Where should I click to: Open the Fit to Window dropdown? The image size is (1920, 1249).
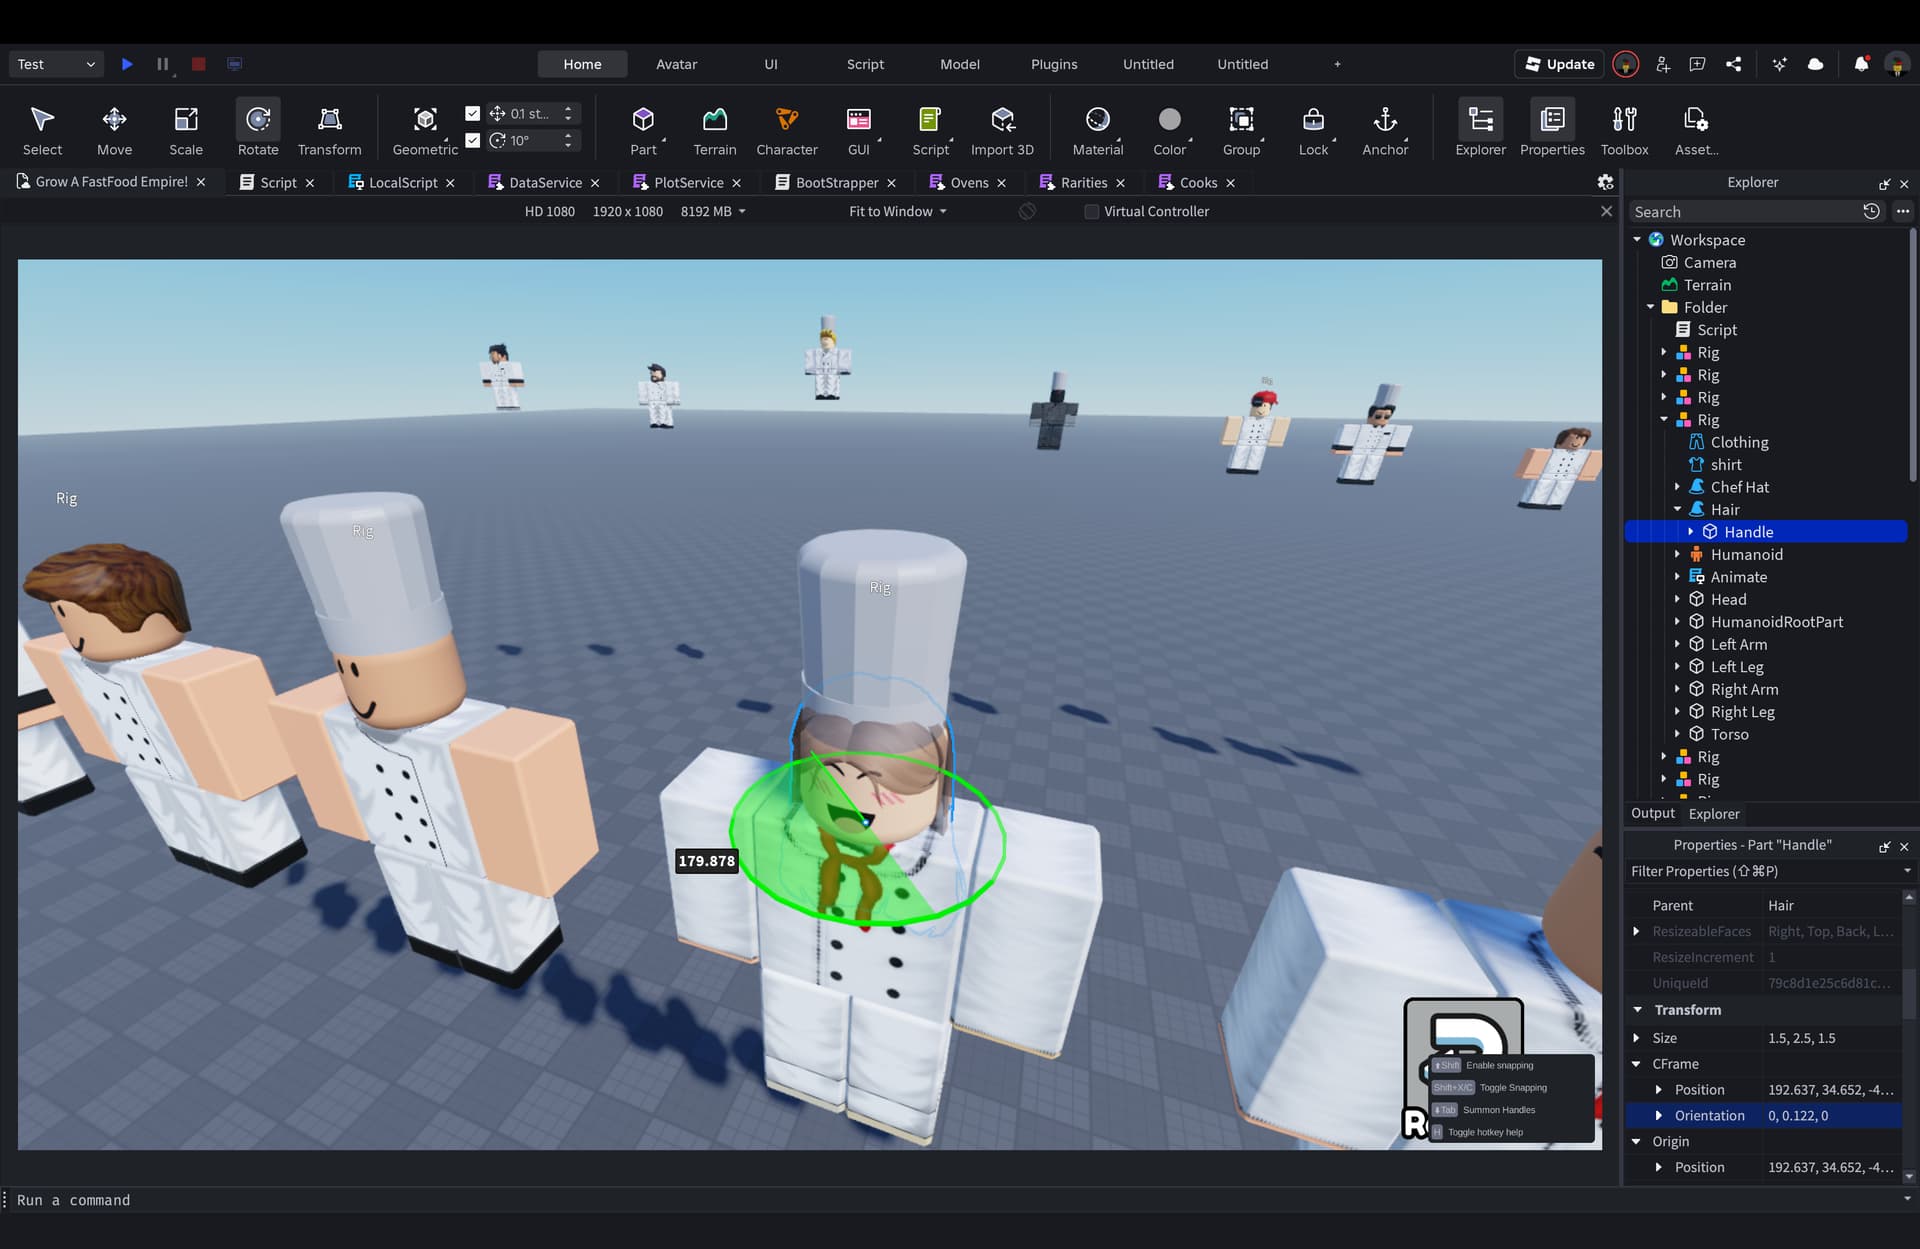pos(895,211)
